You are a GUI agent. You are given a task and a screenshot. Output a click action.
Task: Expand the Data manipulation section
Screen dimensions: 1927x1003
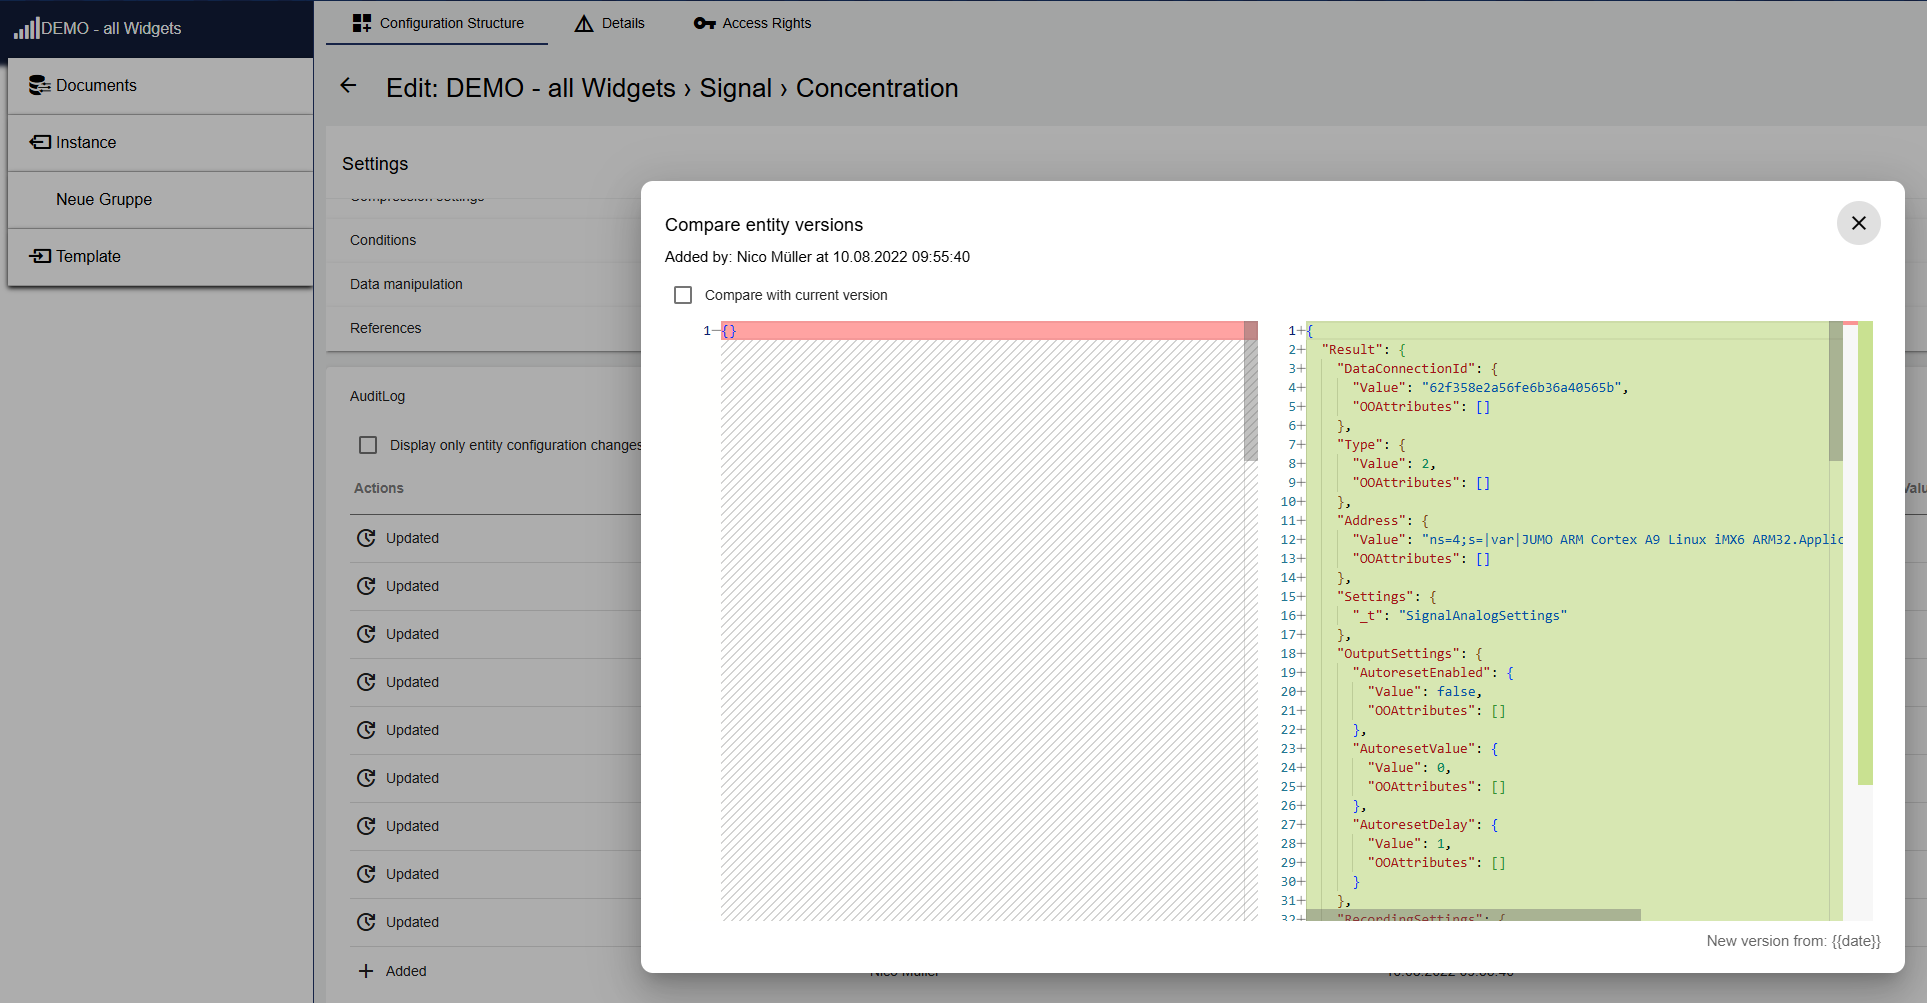click(x=406, y=284)
